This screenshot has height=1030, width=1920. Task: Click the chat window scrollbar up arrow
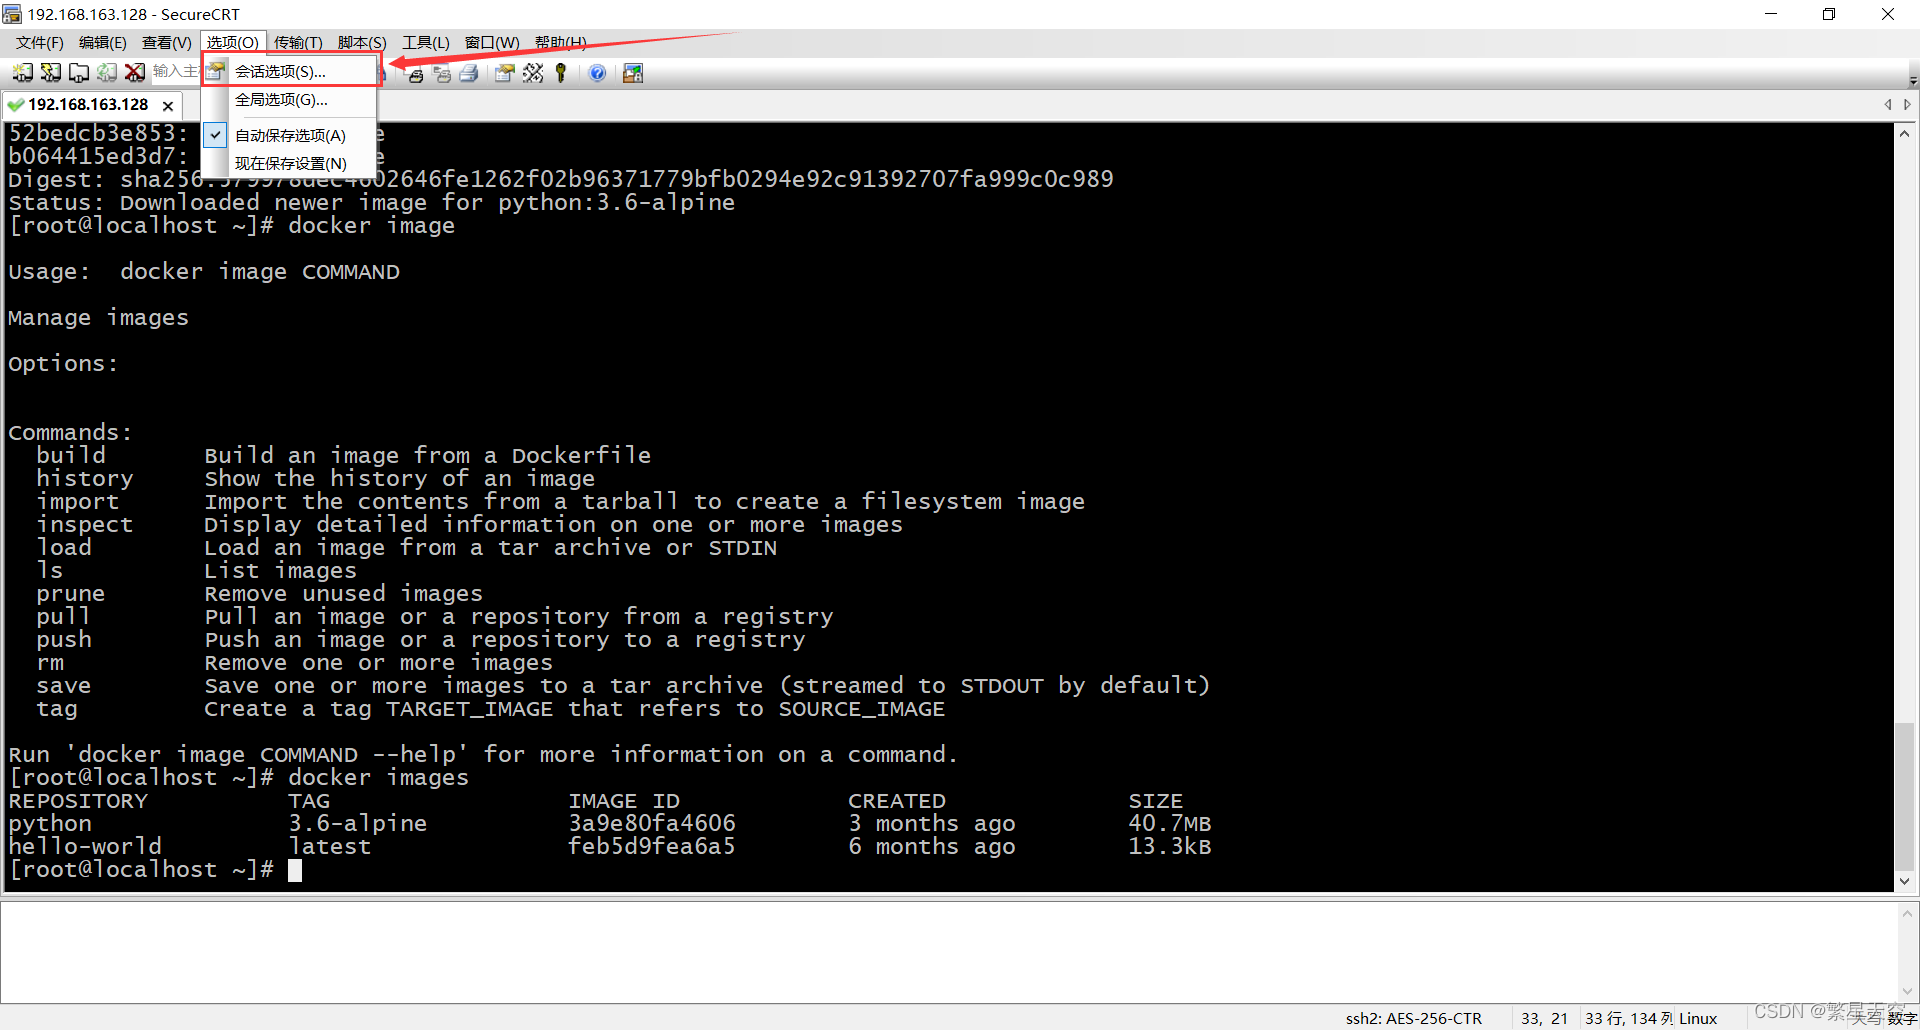tap(1907, 913)
